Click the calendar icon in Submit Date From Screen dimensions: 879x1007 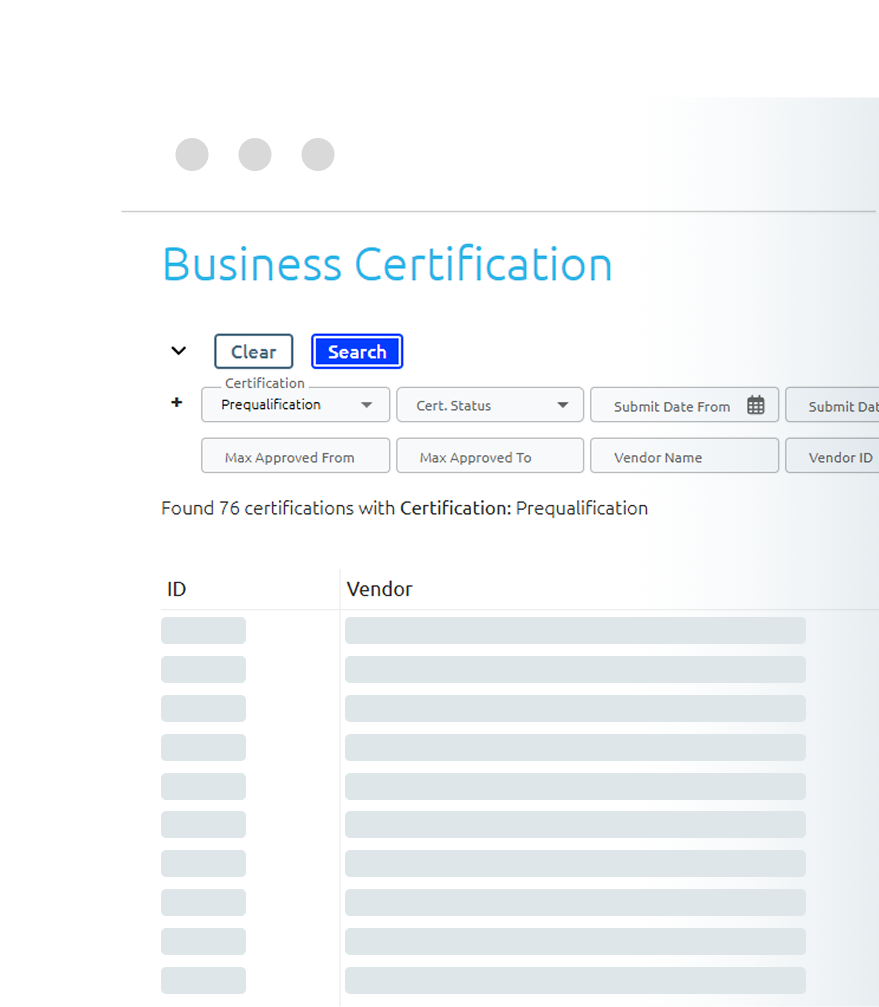756,405
